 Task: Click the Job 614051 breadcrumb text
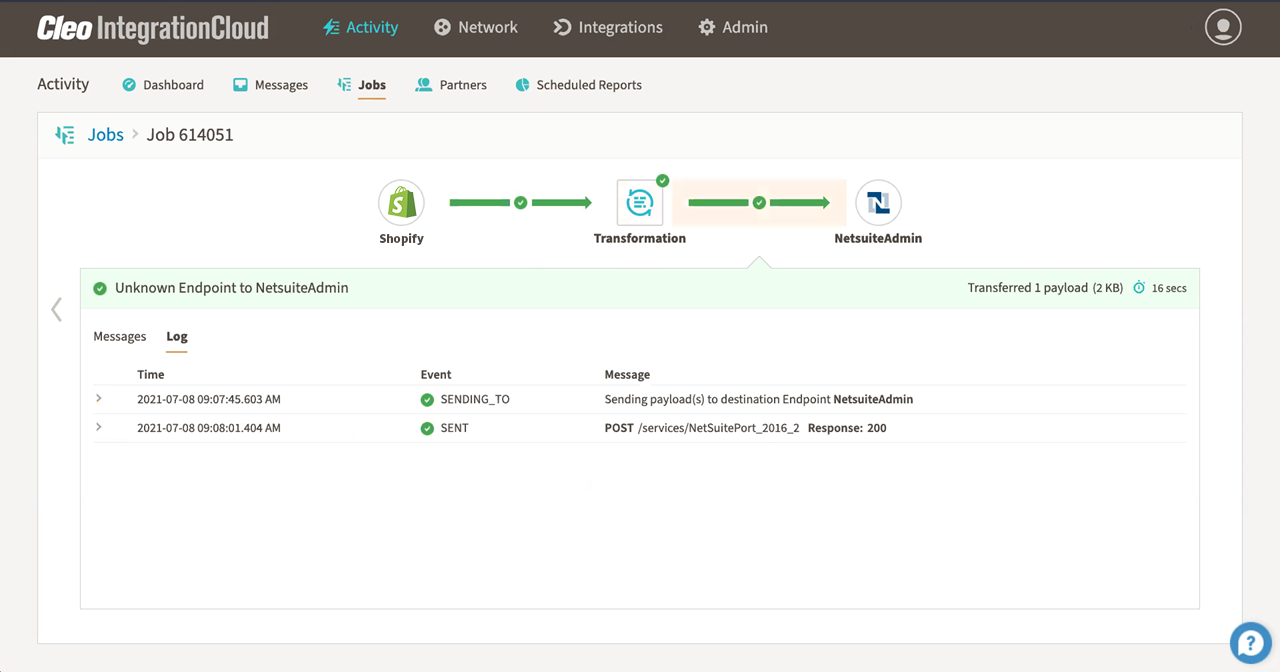click(190, 135)
